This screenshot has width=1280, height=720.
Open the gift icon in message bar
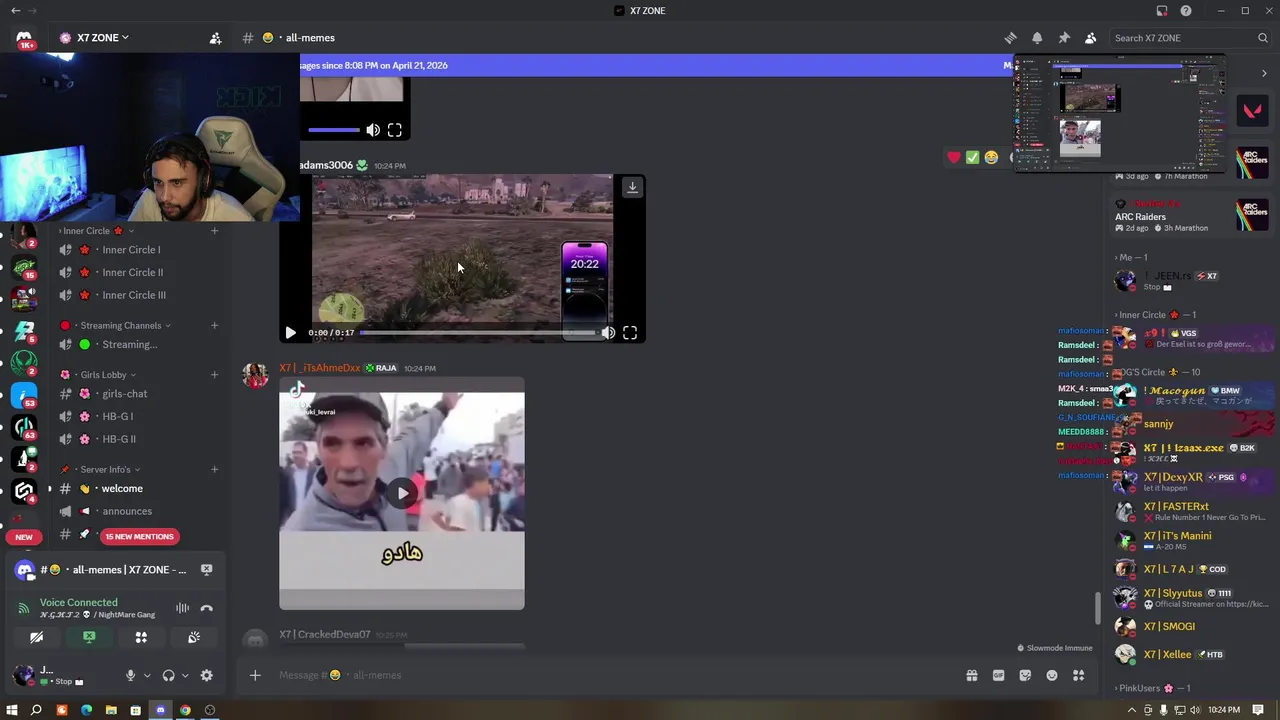971,675
